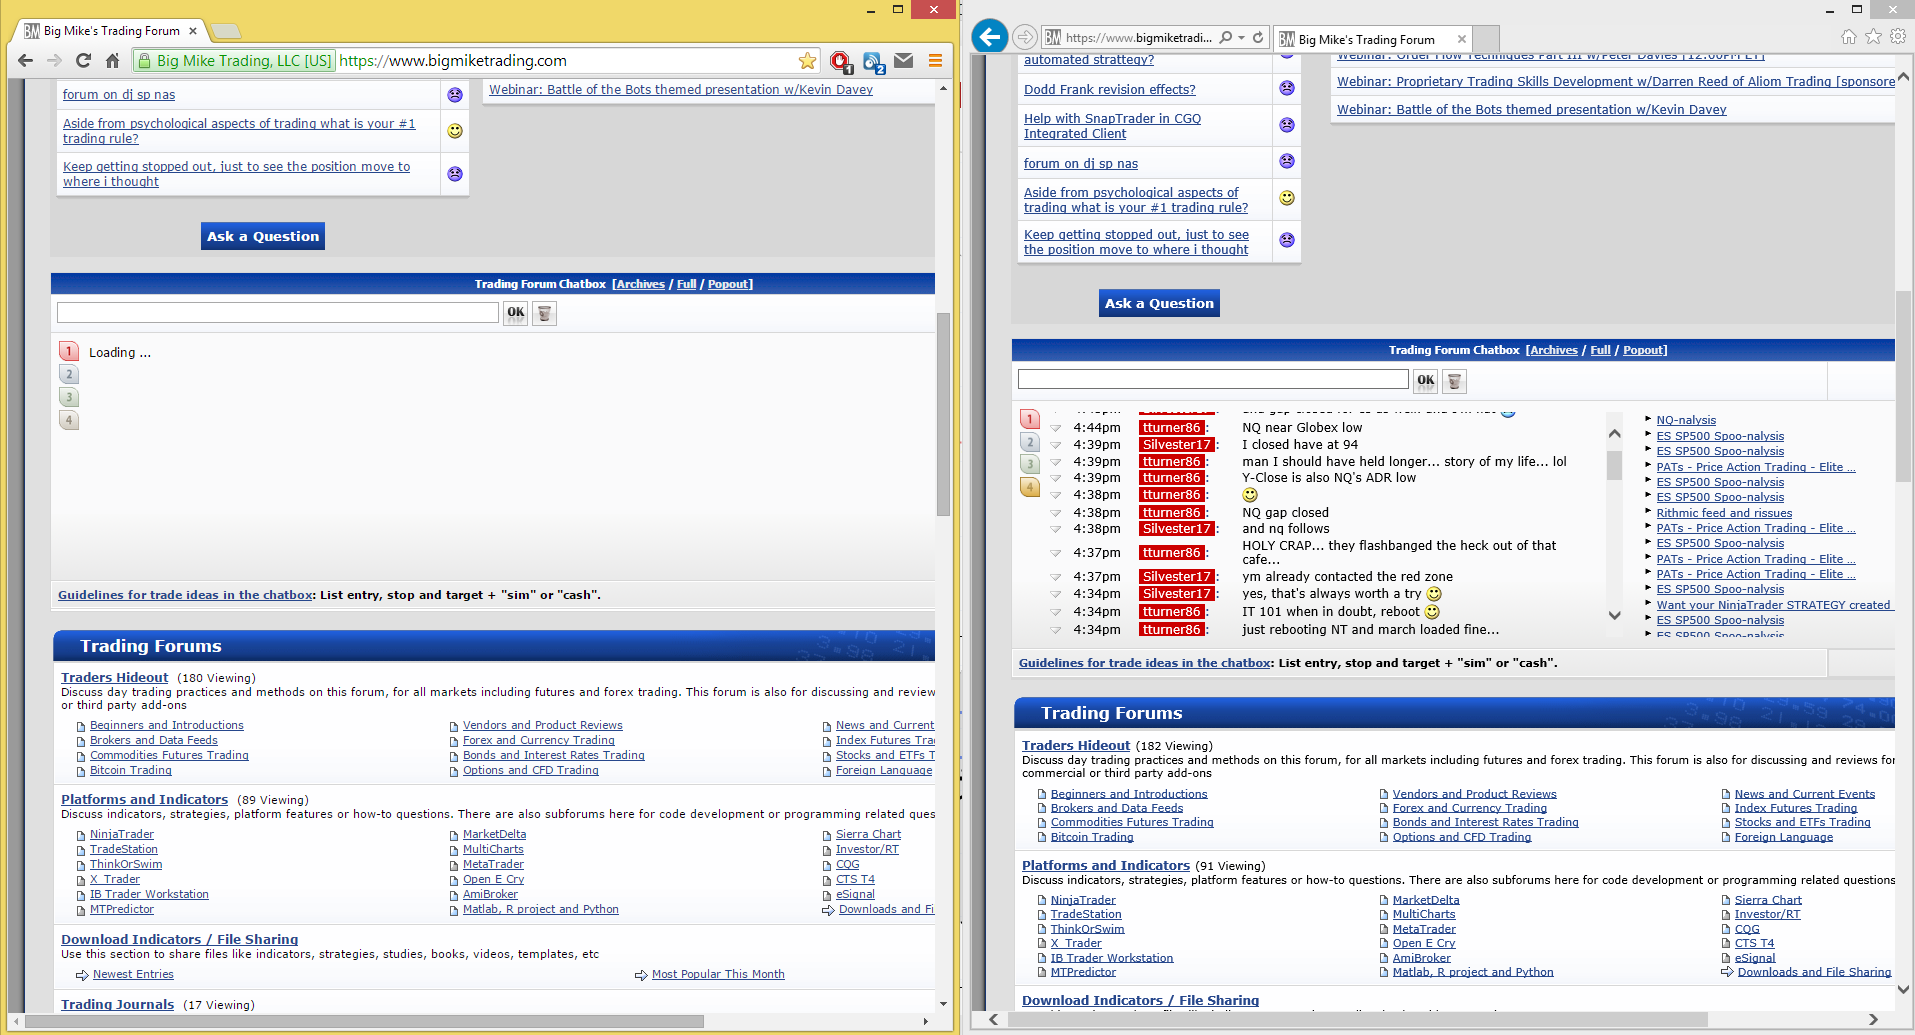Close the Internet Explorer tab
The image size is (1915, 1035).
(x=1461, y=39)
